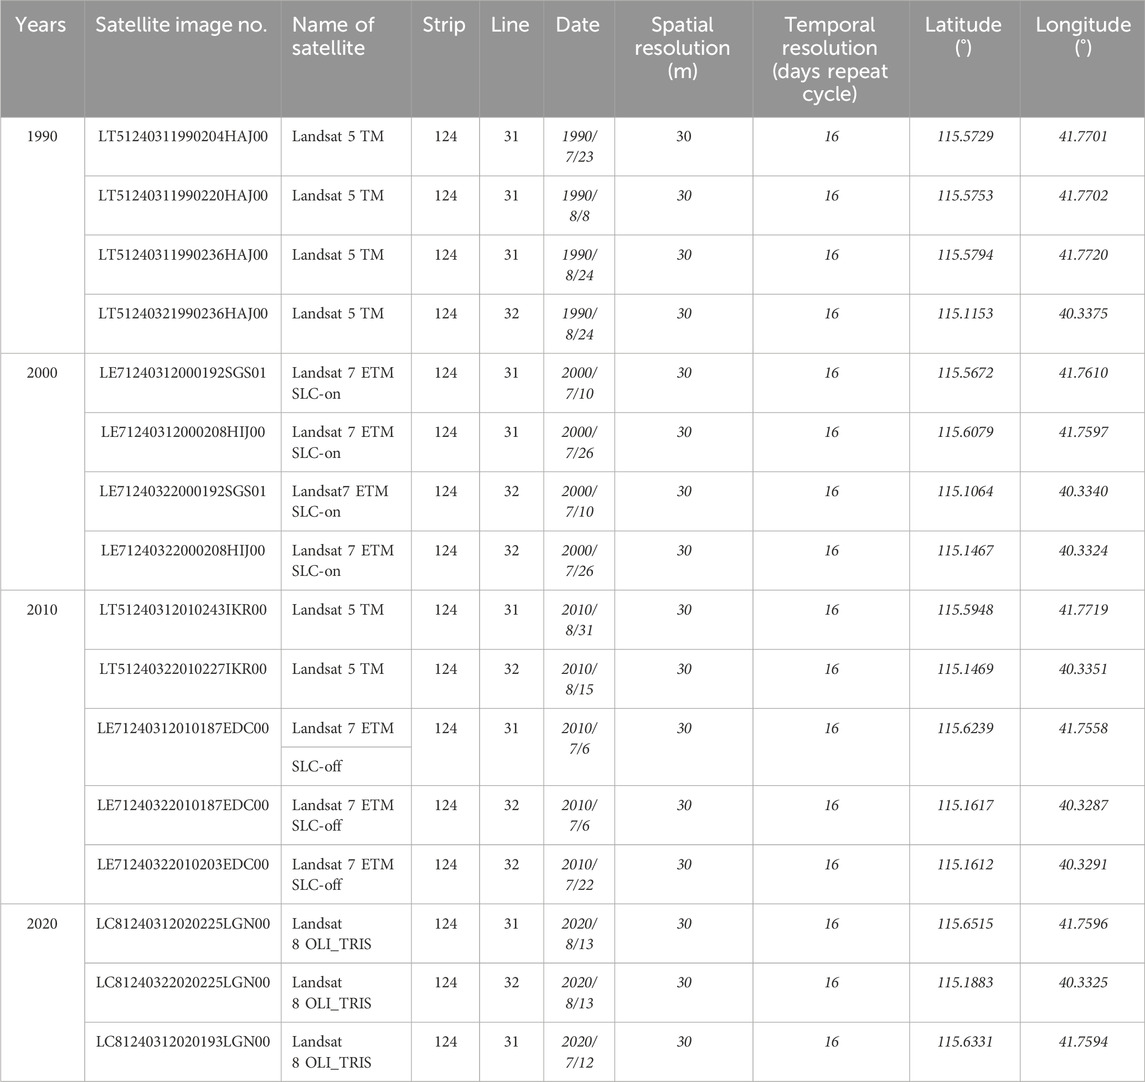Select image LT51240321990236HAJ00
Screen dimensions: 1145x1082
[183, 314]
